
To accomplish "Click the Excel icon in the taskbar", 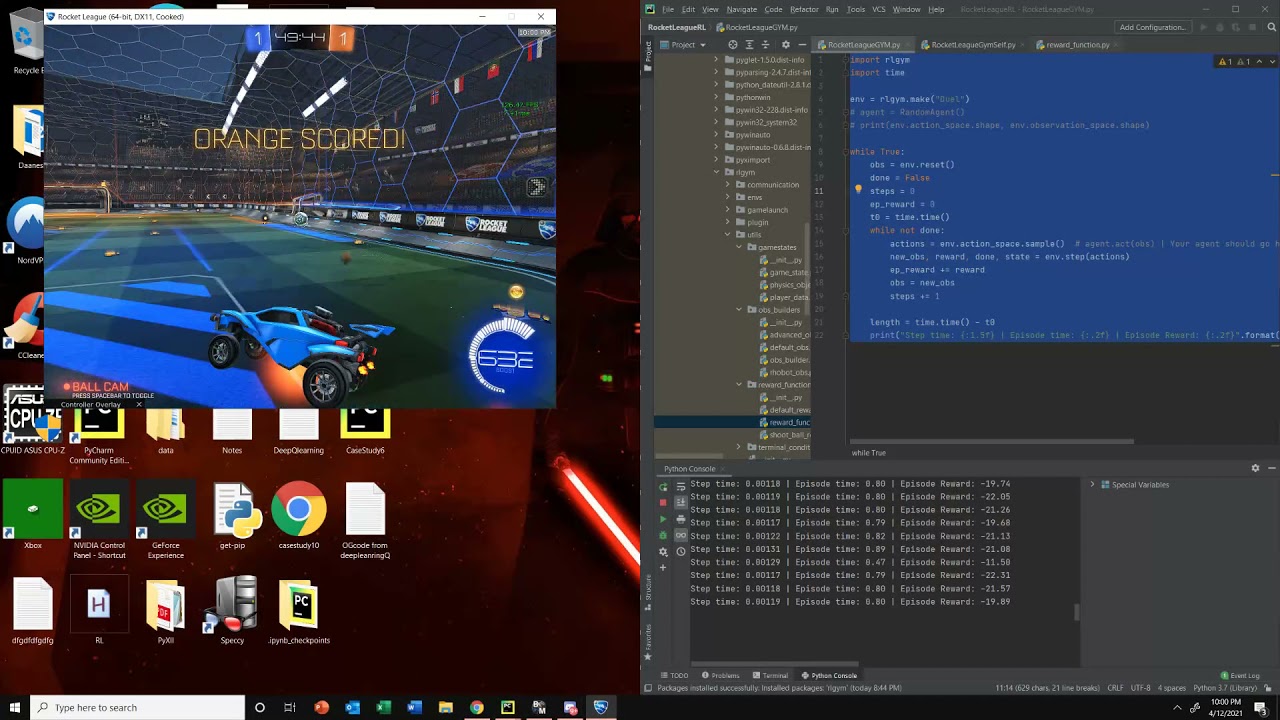I will pos(383,707).
